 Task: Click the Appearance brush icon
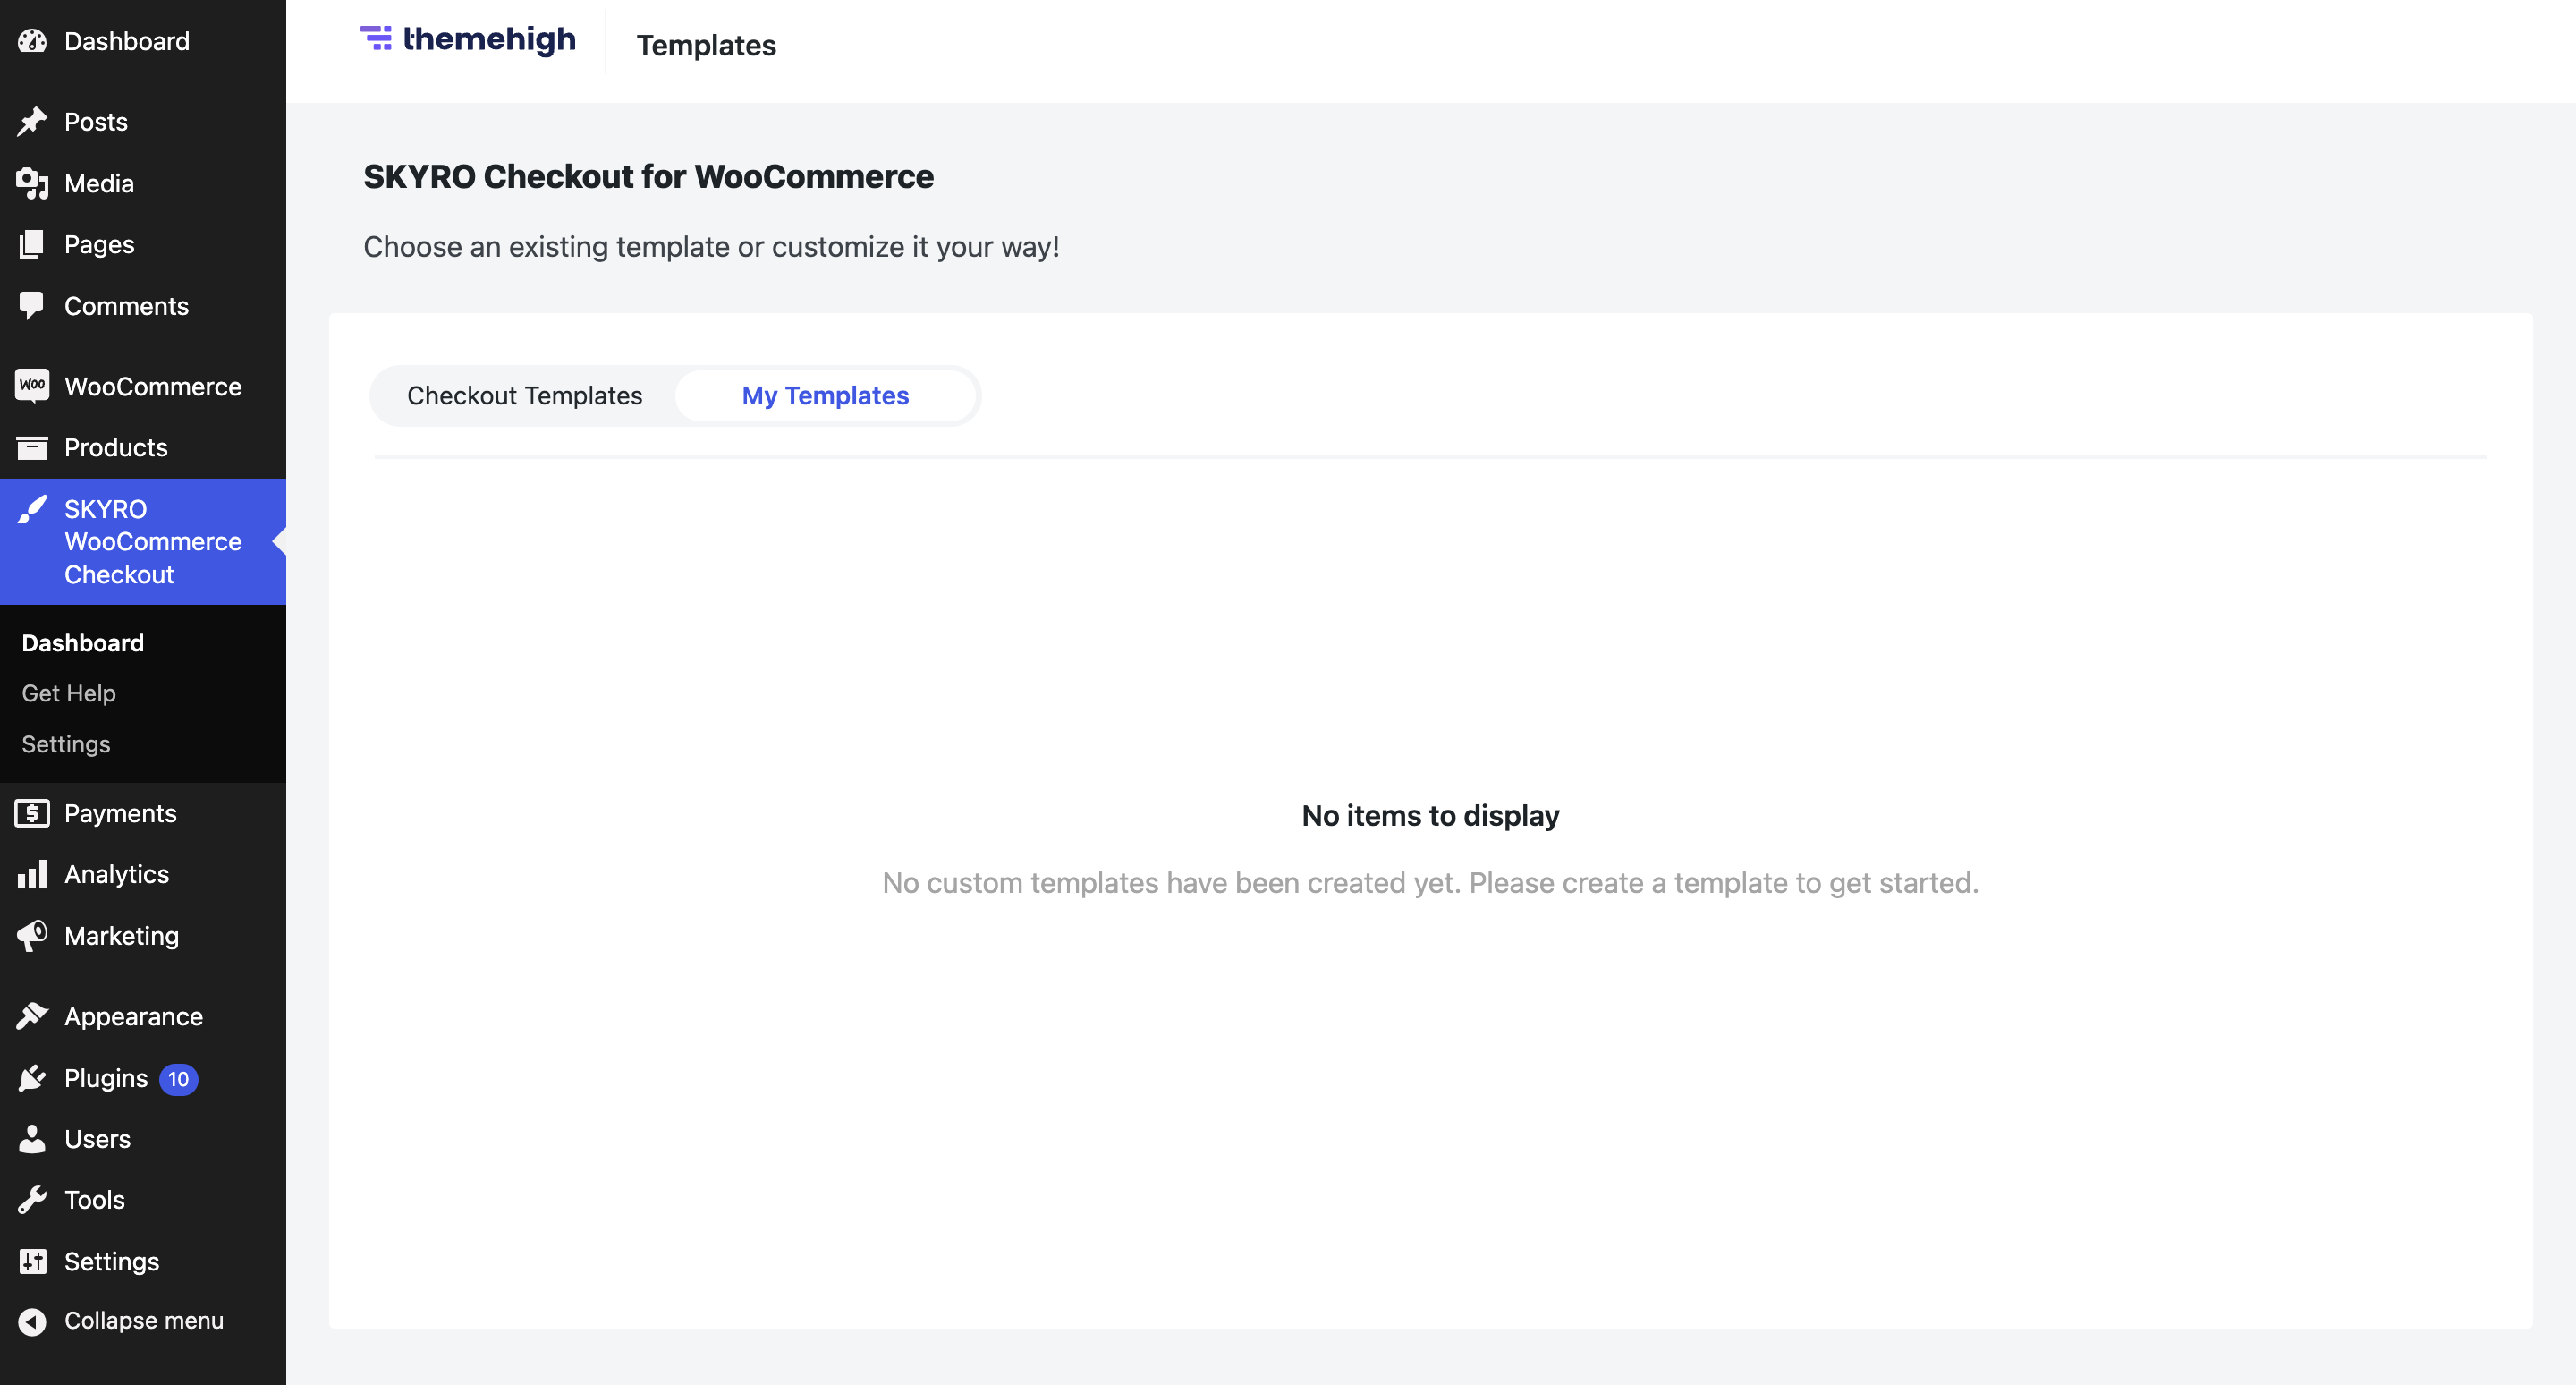32,1016
